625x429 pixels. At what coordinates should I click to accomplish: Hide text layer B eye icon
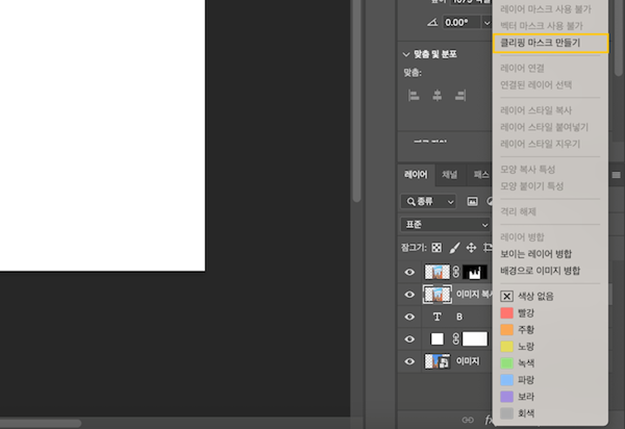(x=409, y=317)
